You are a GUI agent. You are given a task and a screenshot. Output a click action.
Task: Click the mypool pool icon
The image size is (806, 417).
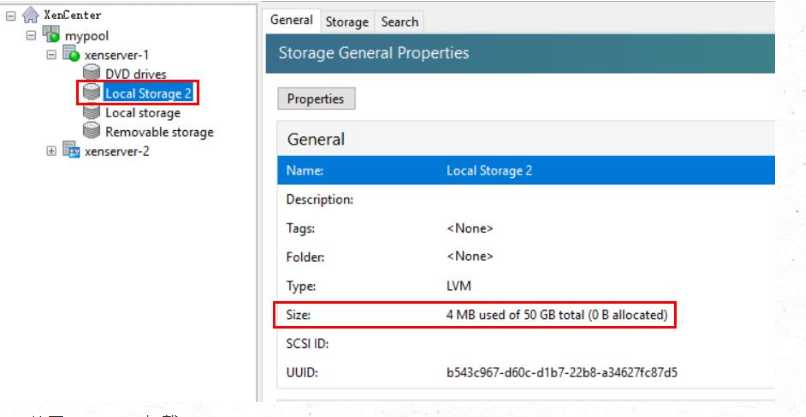click(51, 34)
